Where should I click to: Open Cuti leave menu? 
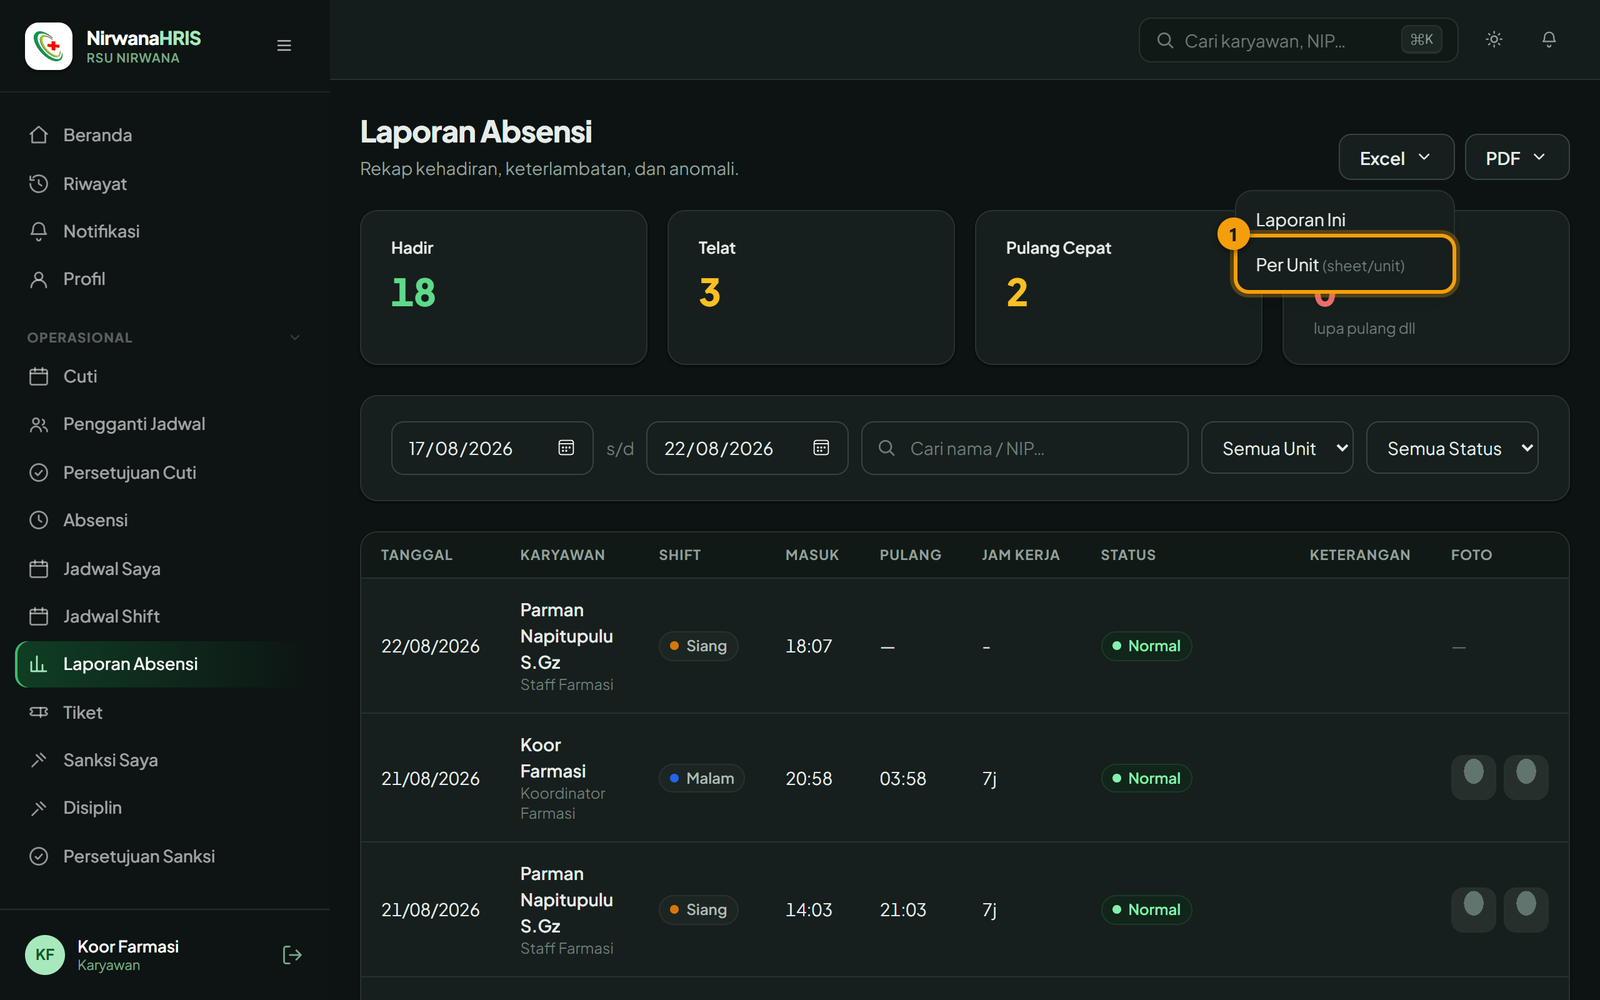click(165, 377)
